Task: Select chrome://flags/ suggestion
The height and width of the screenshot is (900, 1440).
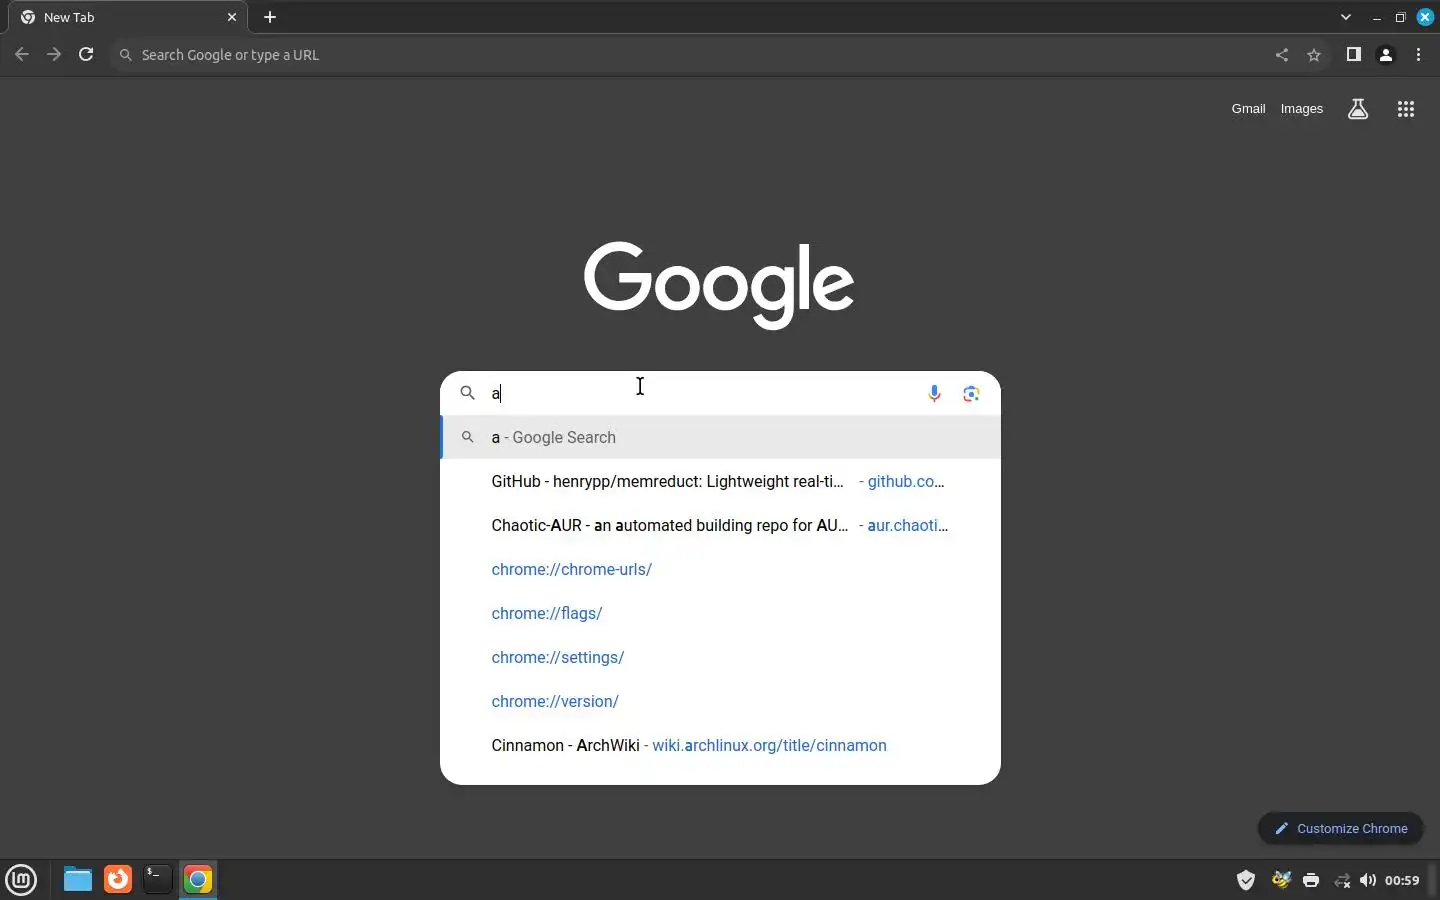Action: pyautogui.click(x=720, y=613)
